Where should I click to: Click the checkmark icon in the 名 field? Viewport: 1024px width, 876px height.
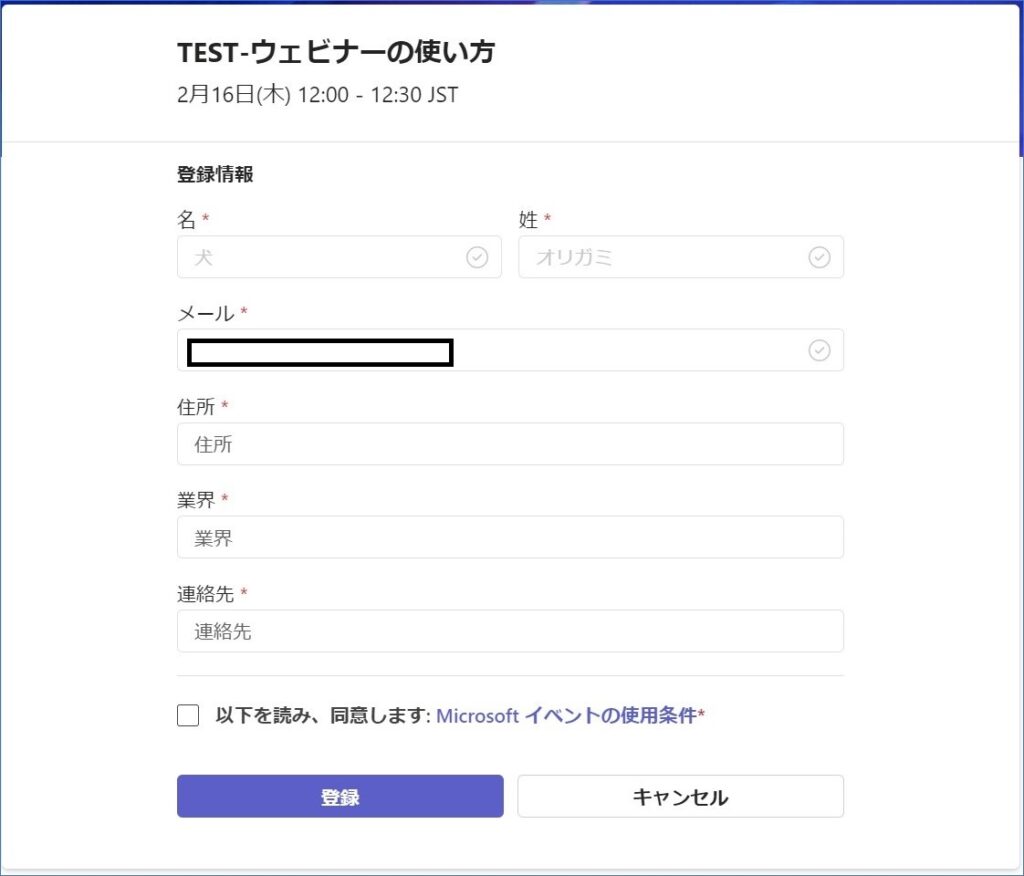point(477,257)
